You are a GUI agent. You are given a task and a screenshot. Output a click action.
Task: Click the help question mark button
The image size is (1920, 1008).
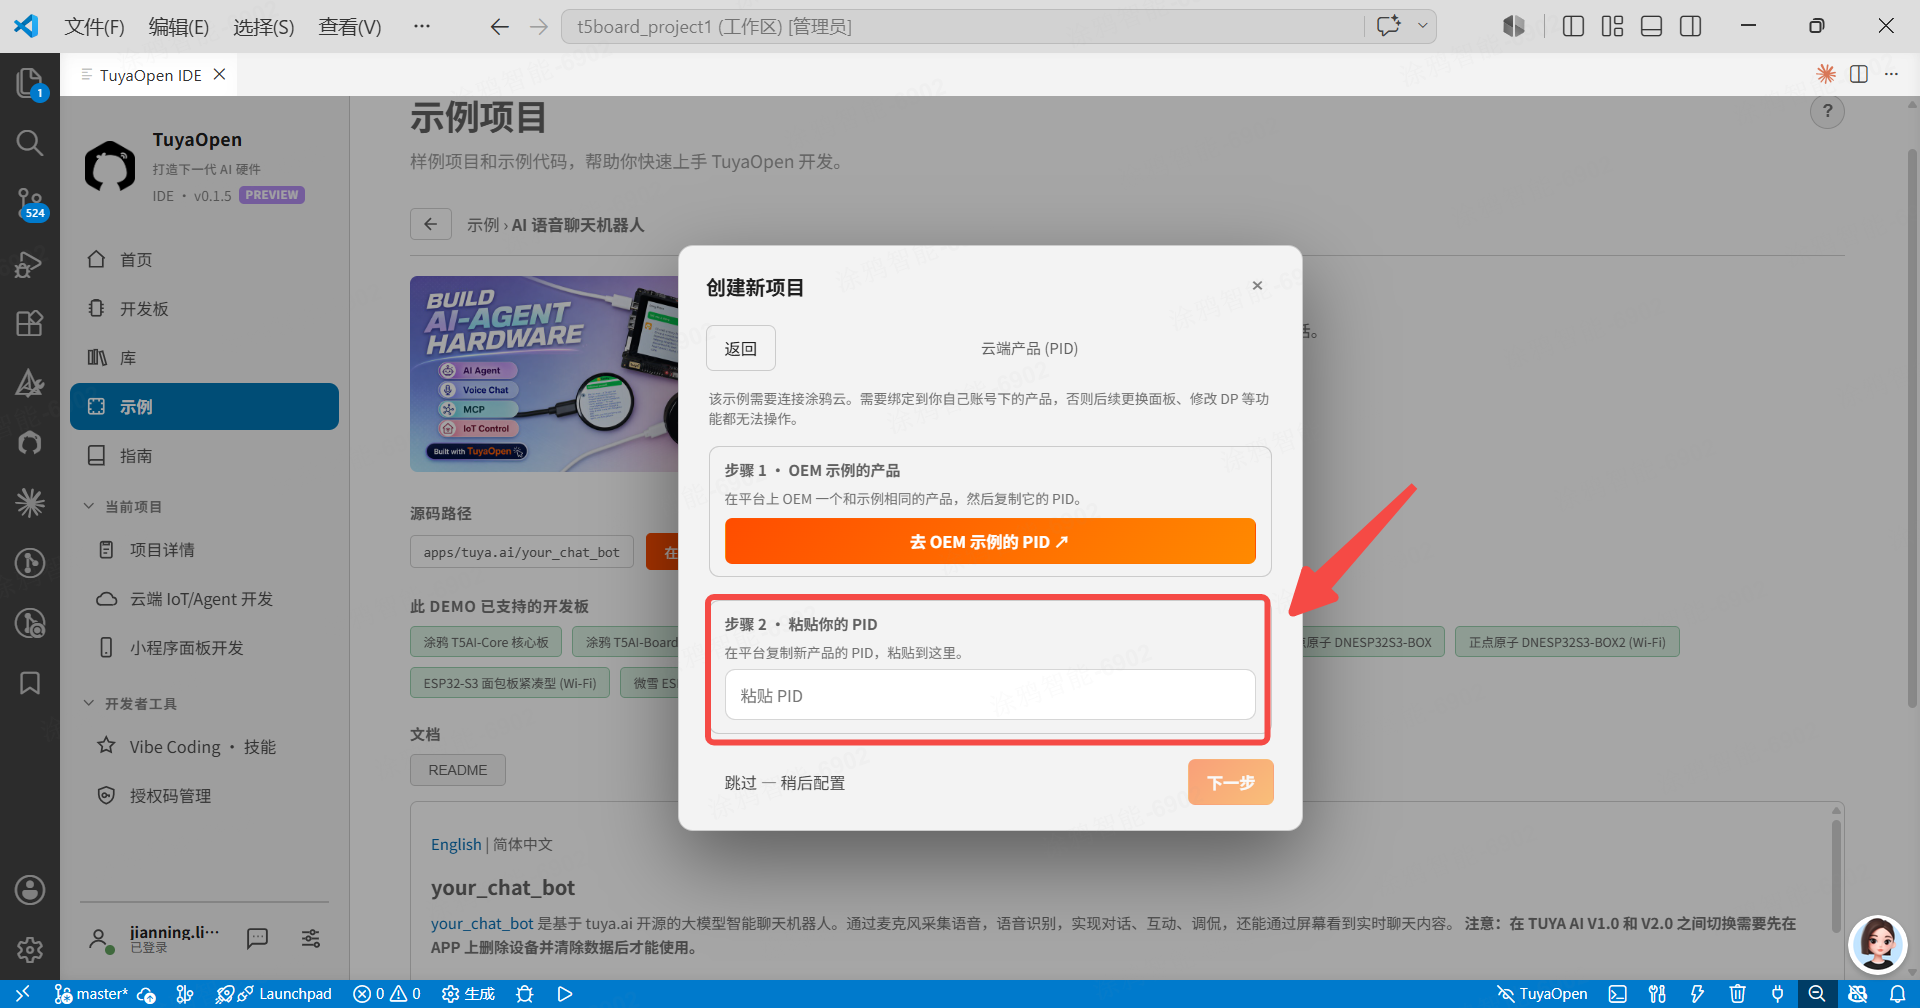(x=1827, y=111)
